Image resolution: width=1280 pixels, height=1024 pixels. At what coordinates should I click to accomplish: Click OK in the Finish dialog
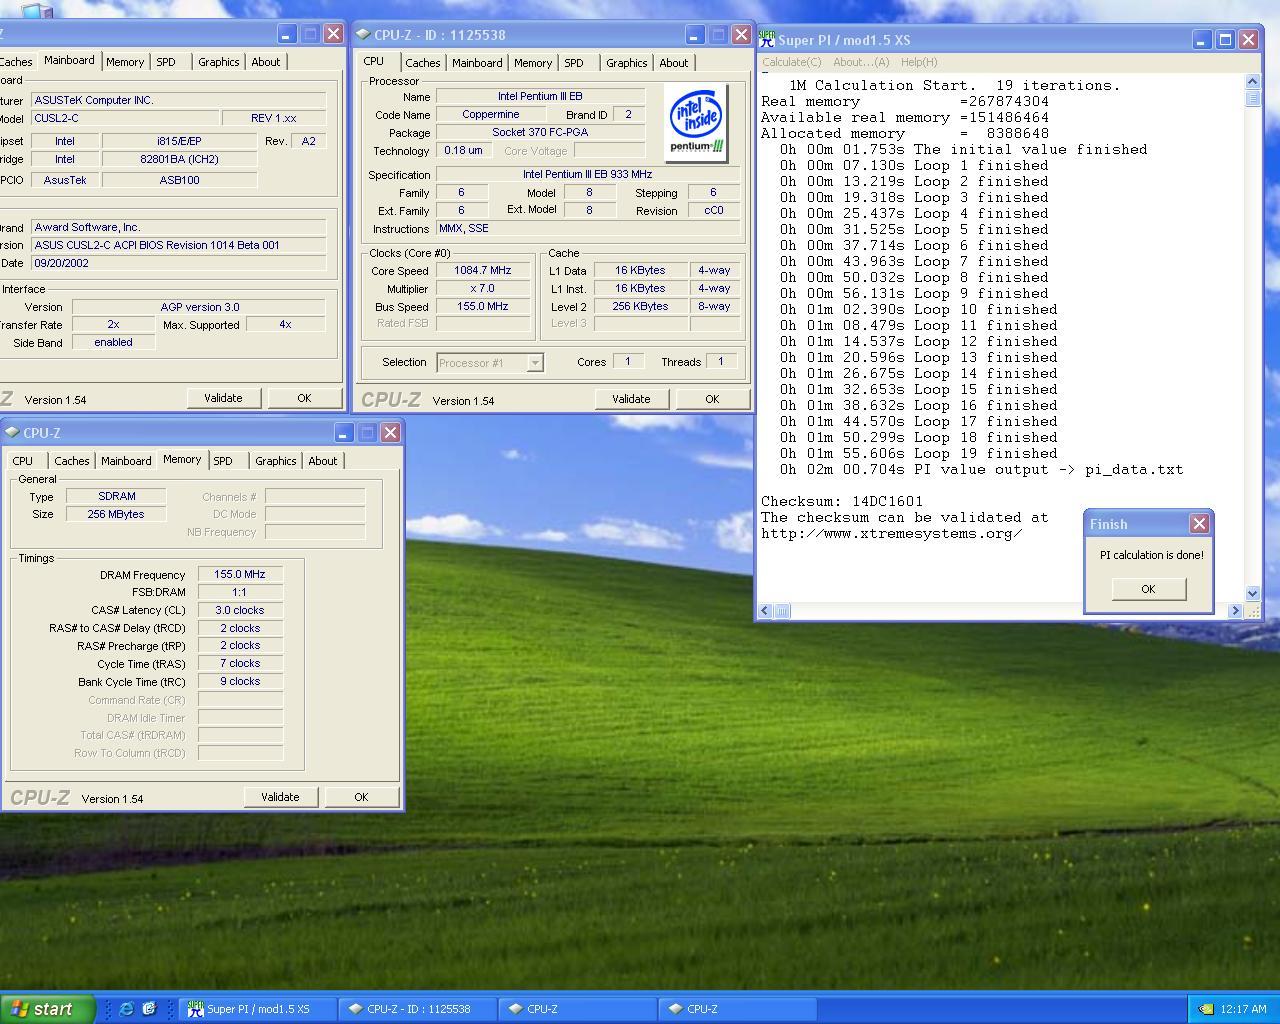(1148, 589)
